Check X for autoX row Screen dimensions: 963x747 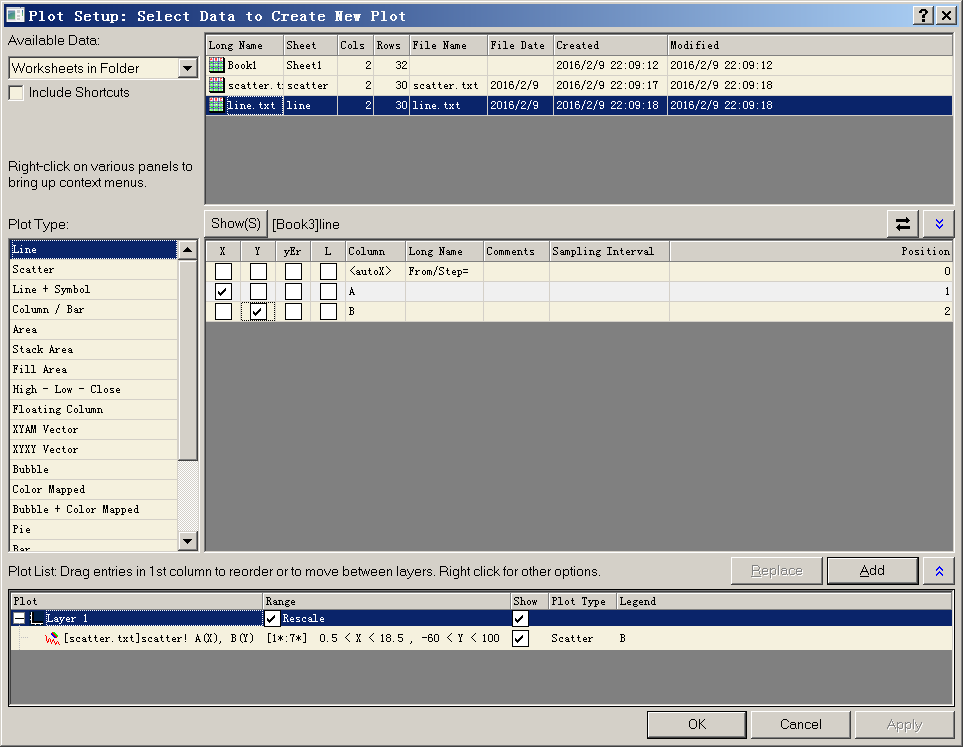[x=223, y=271]
